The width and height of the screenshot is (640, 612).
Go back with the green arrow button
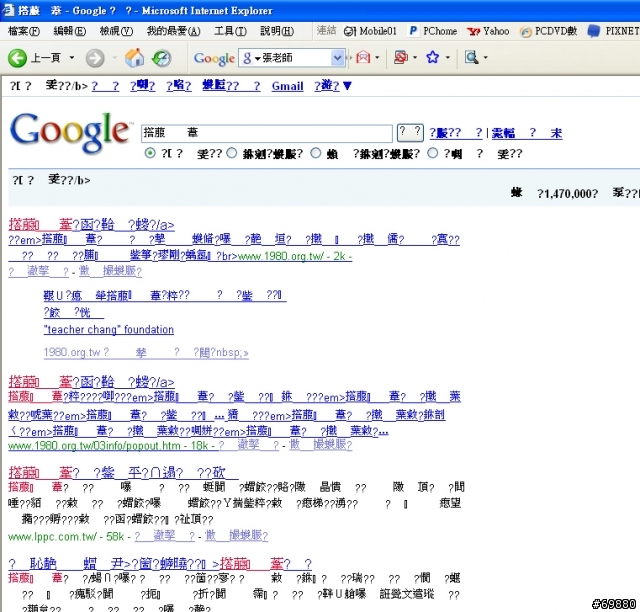coord(17,58)
